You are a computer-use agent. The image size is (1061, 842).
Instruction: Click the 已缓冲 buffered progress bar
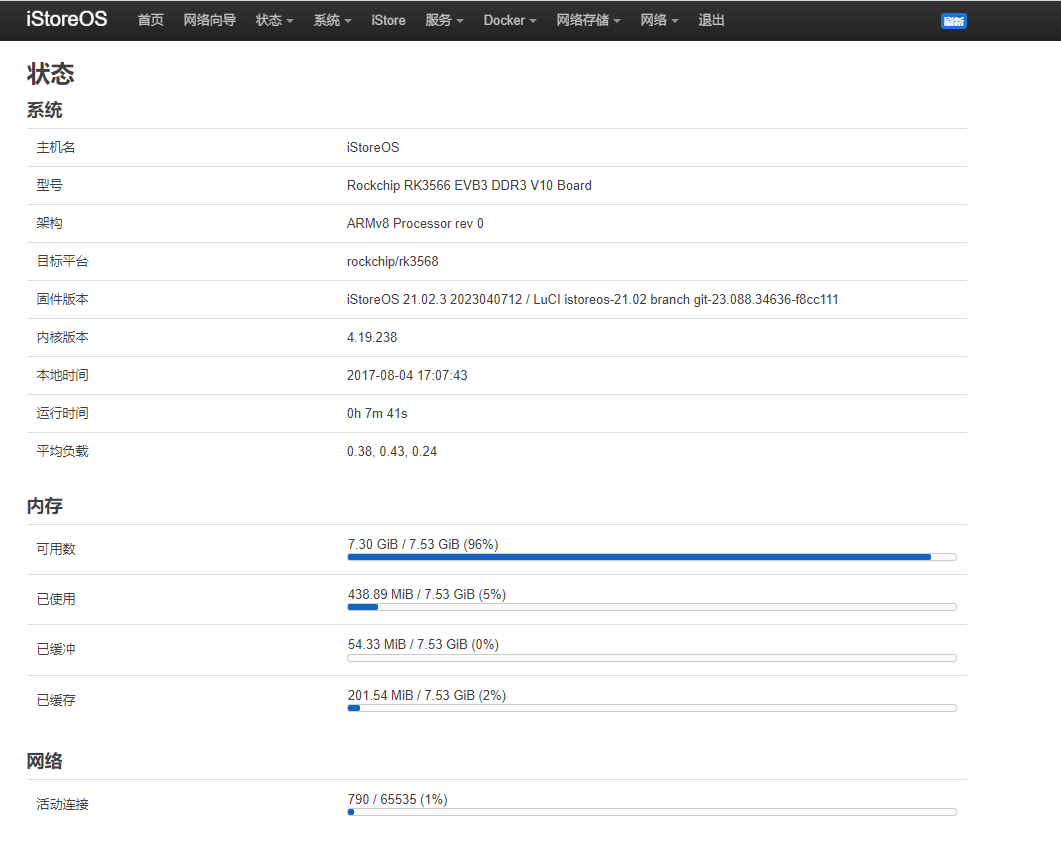(x=651, y=658)
